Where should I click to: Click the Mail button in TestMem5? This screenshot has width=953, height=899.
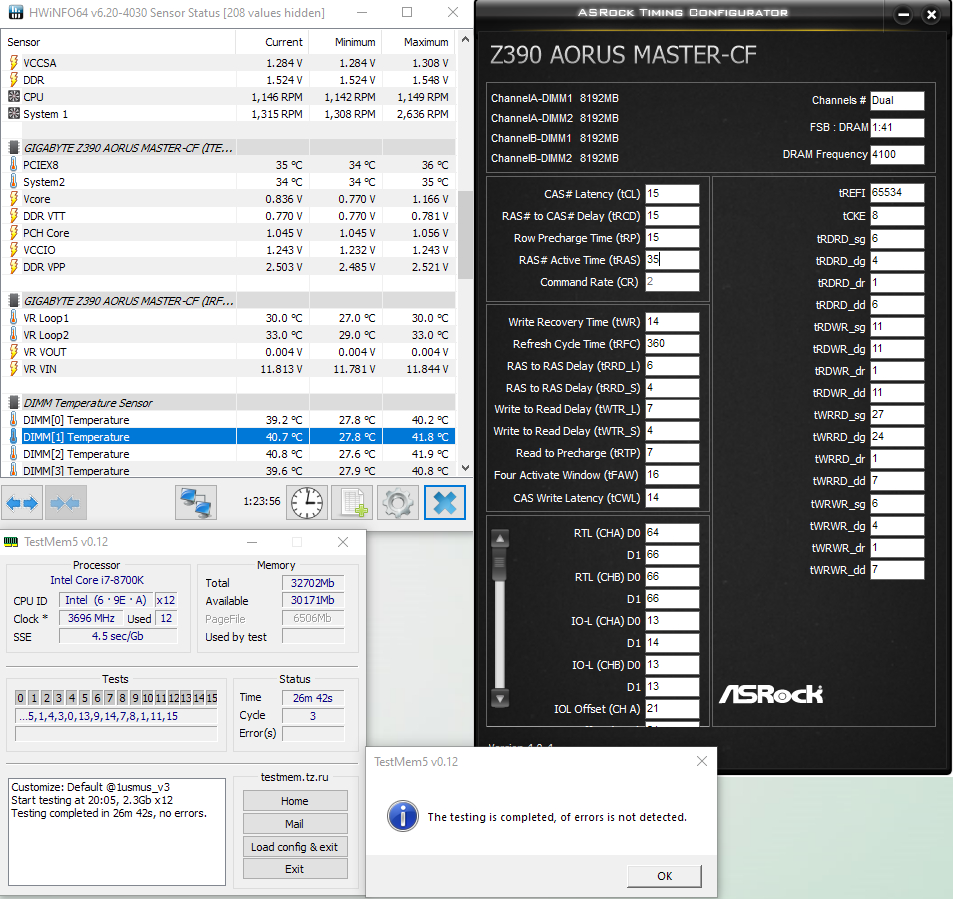pyautogui.click(x=295, y=824)
